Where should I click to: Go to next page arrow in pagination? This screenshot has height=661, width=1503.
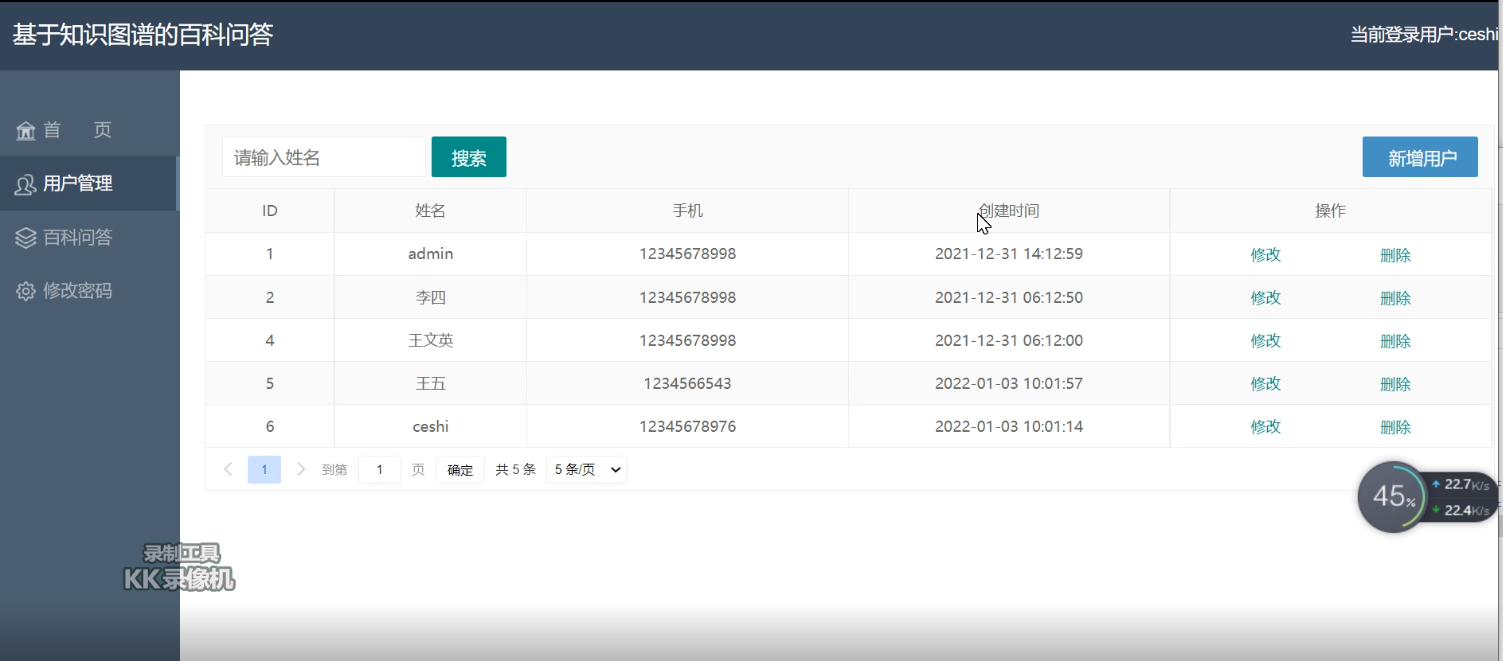(x=302, y=469)
